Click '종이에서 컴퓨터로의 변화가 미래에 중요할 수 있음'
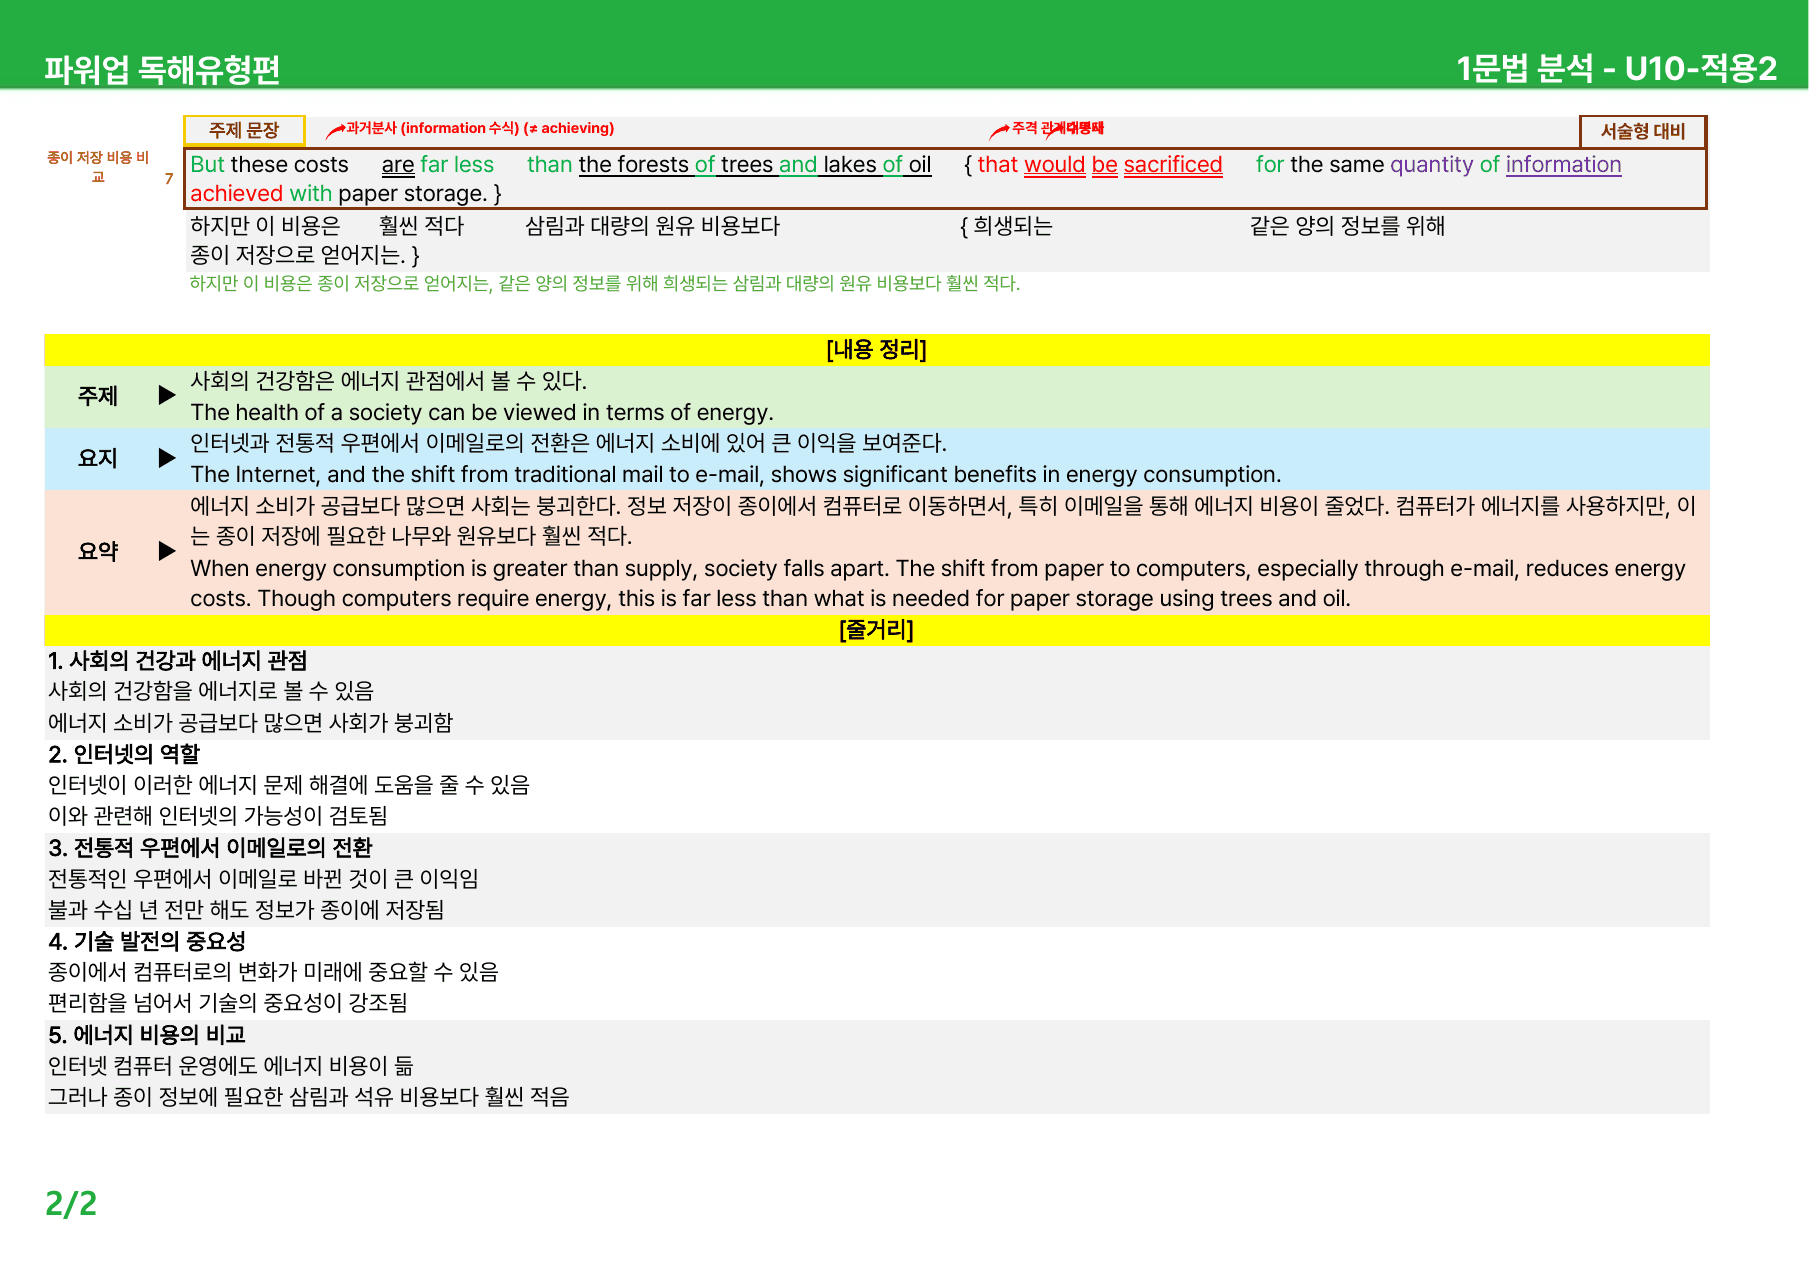The height and width of the screenshot is (1279, 1809). (273, 971)
